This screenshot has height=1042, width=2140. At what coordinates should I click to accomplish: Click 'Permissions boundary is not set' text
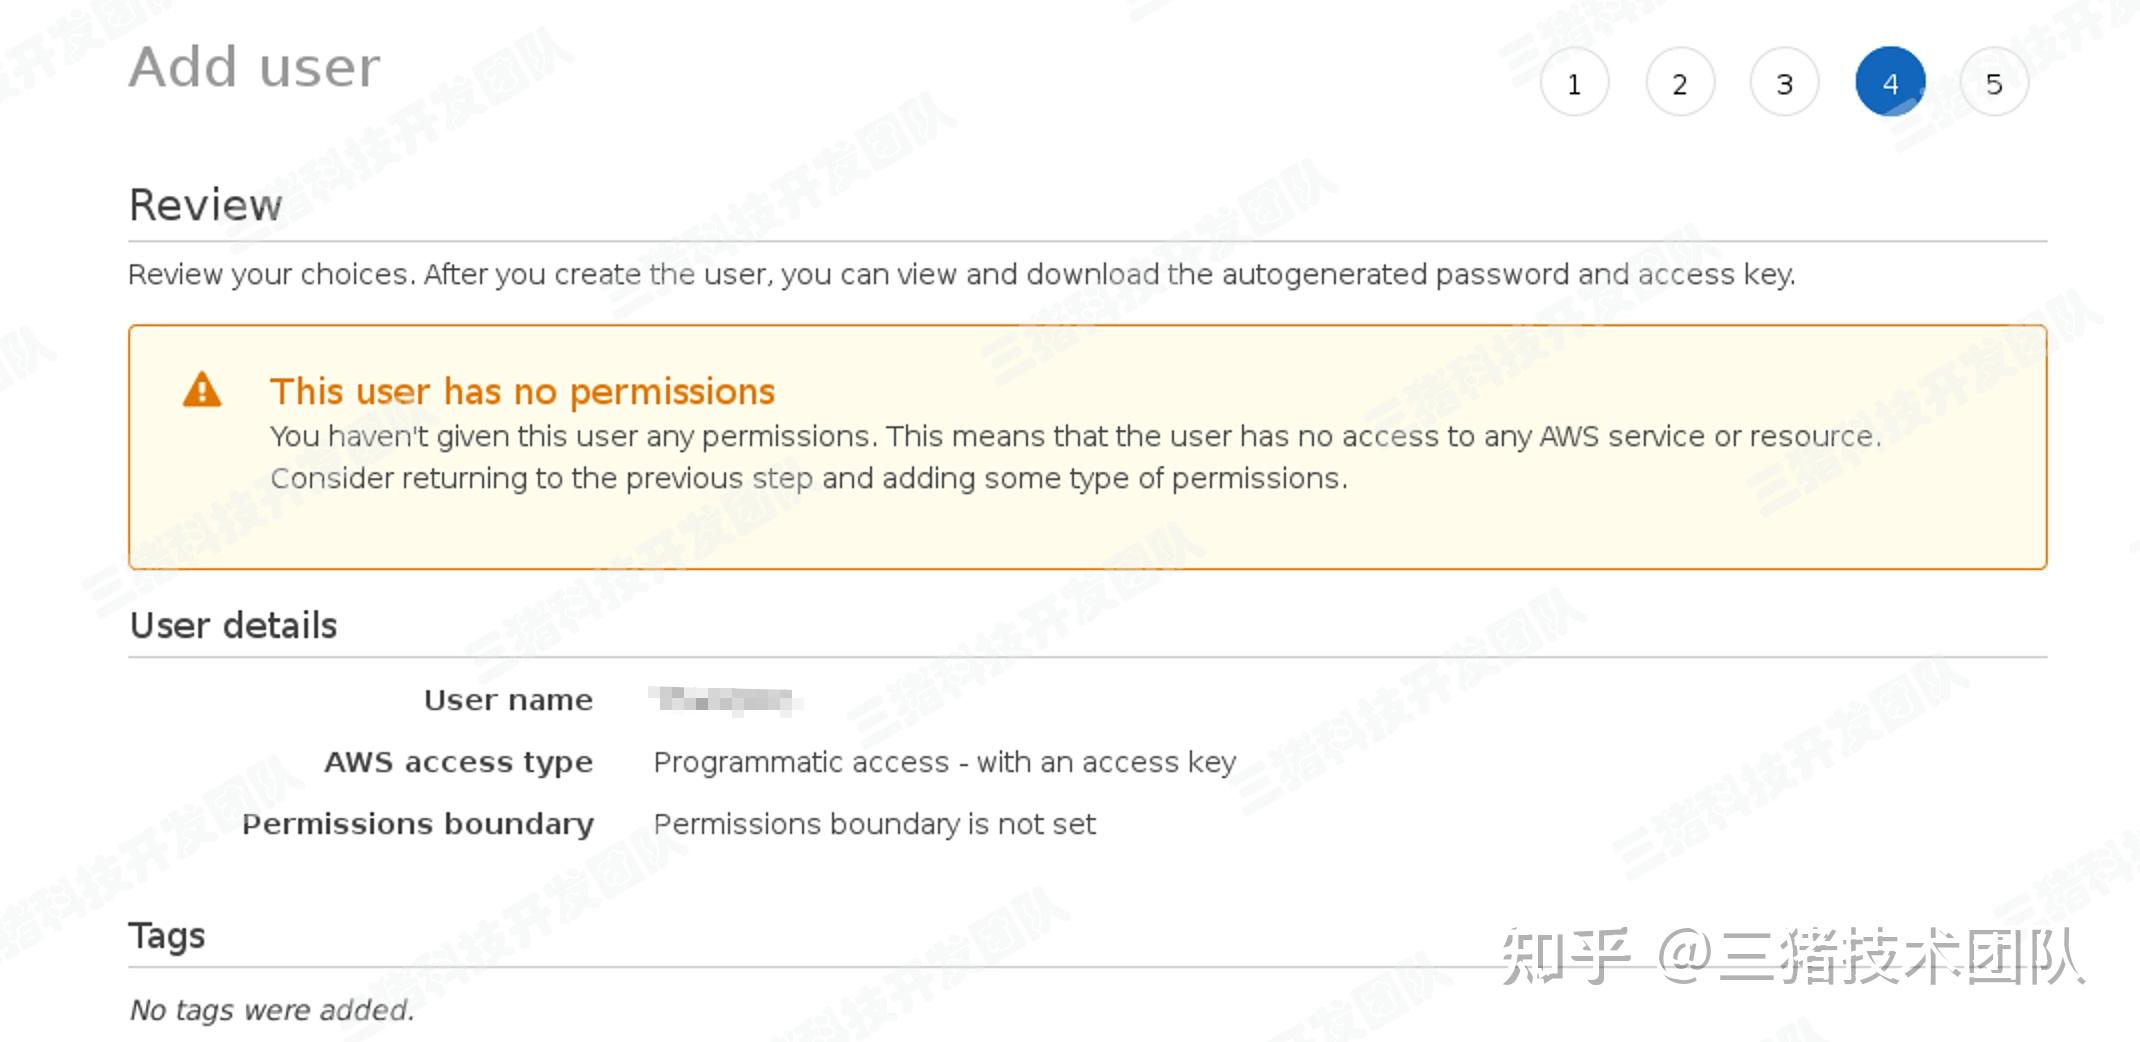pyautogui.click(x=874, y=823)
